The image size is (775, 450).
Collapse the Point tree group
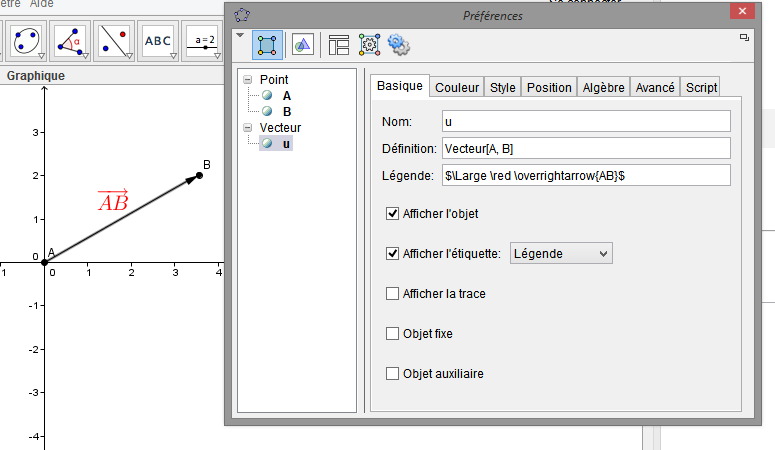(248, 79)
